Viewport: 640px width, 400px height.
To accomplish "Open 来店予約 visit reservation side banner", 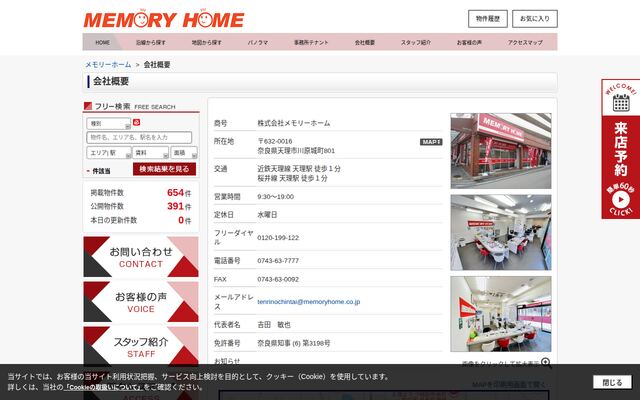I will [620, 149].
